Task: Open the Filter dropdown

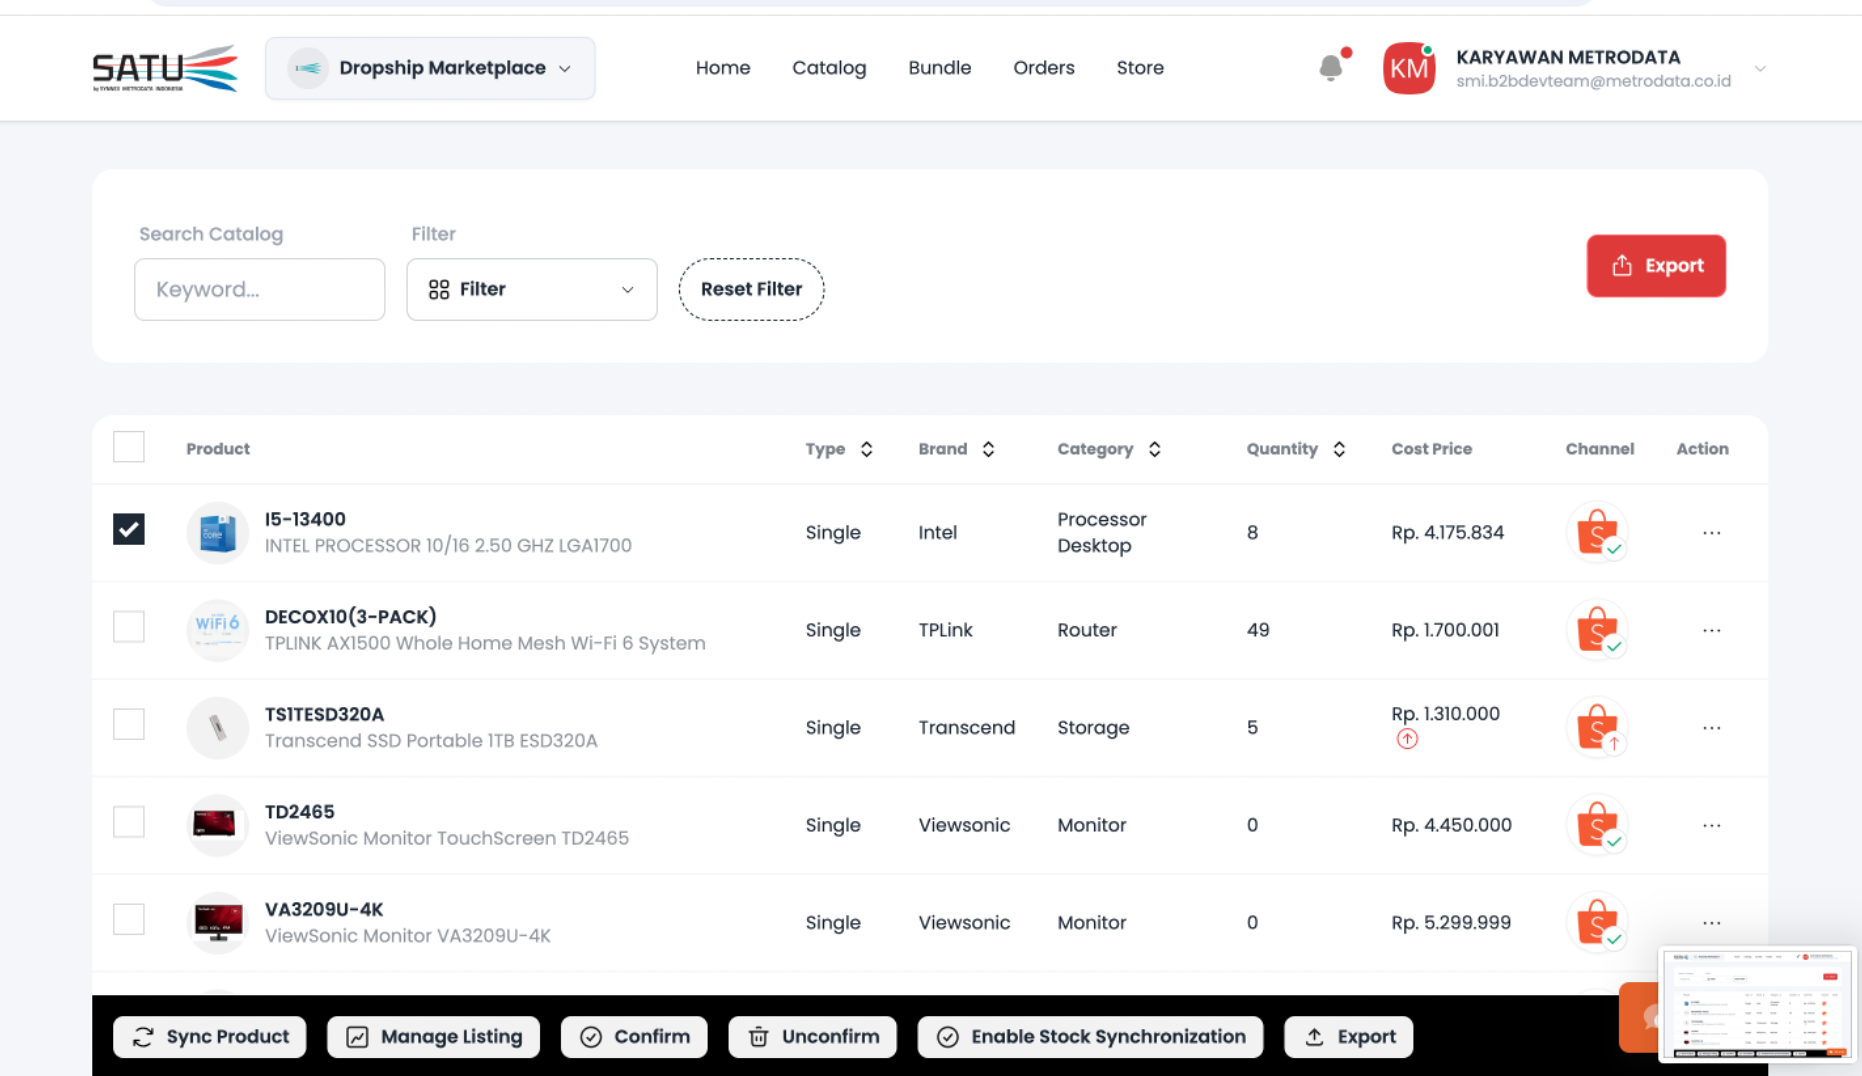Action: pos(531,290)
